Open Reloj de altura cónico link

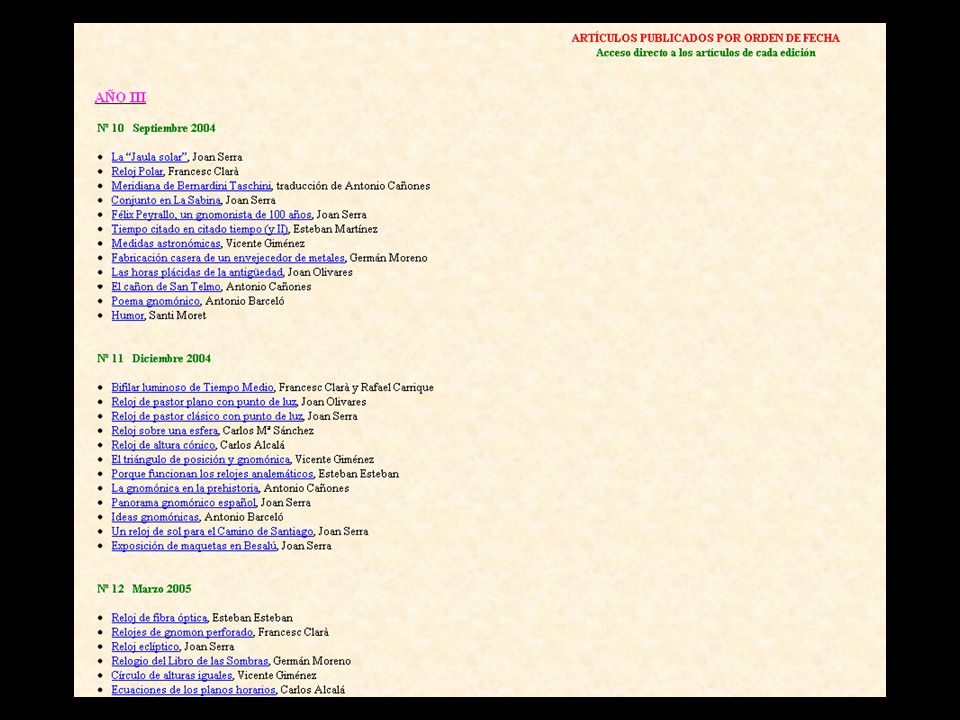coord(163,444)
